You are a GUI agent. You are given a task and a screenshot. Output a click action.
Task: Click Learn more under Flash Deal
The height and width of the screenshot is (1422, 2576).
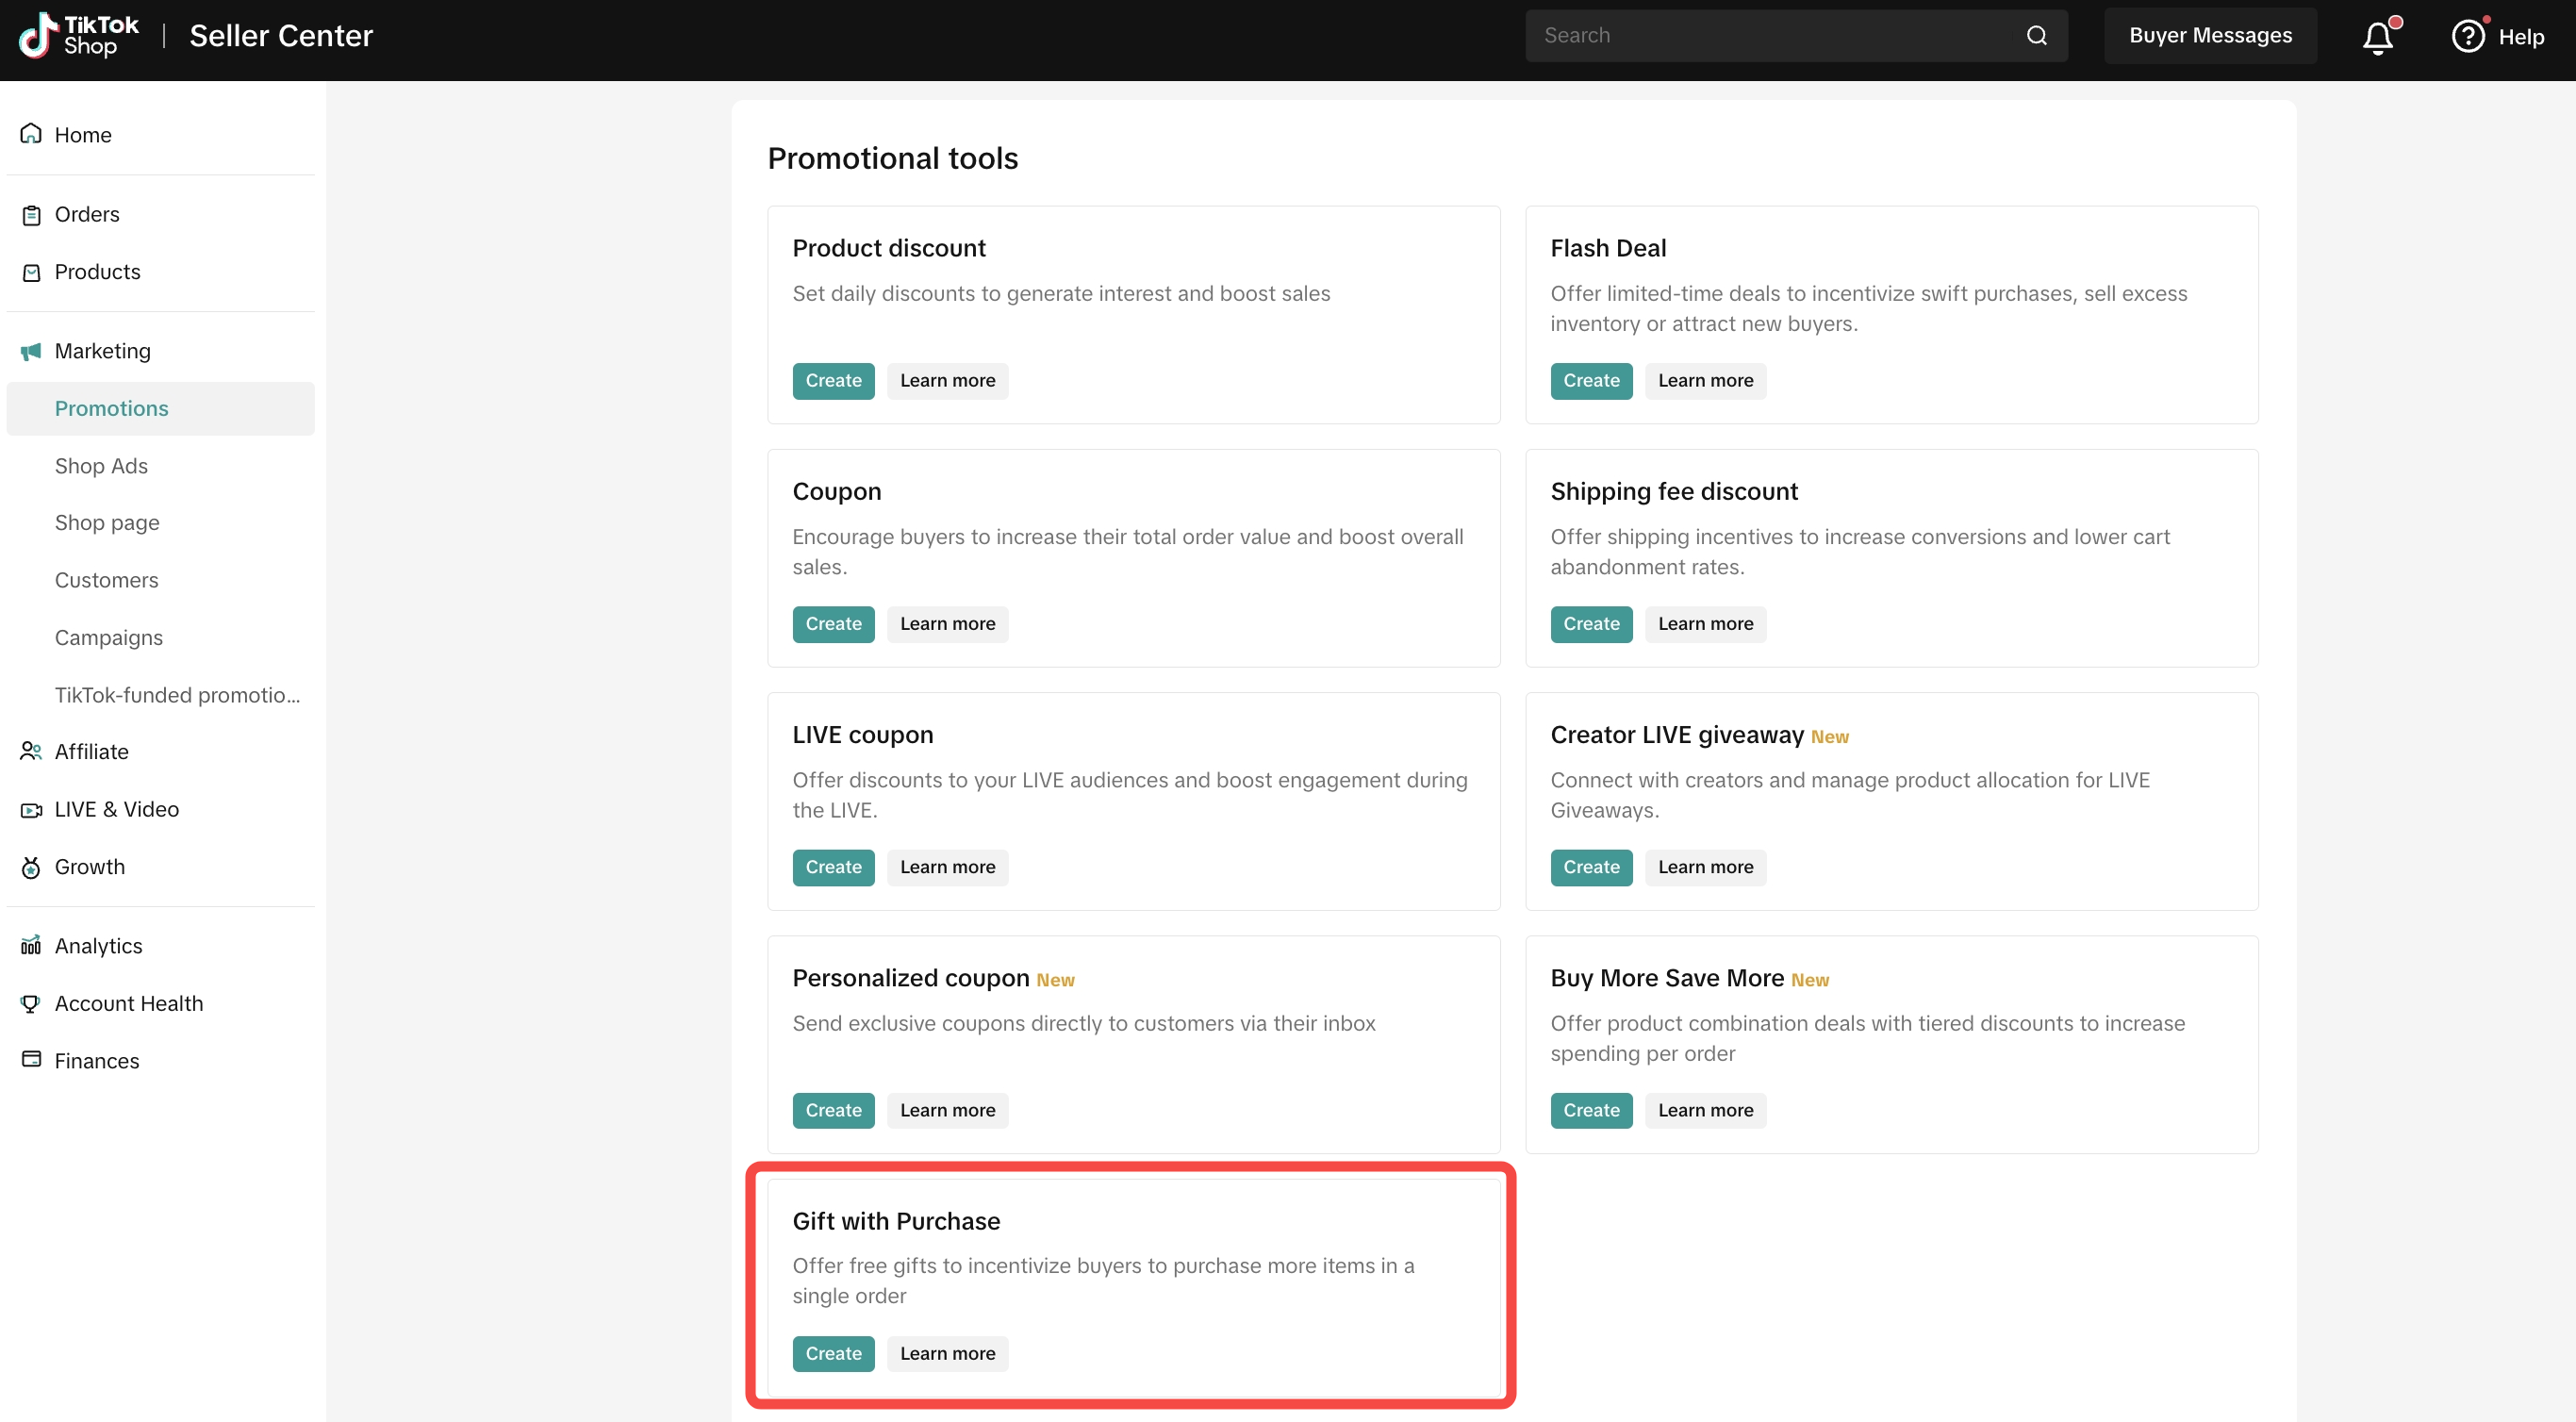(x=1705, y=380)
